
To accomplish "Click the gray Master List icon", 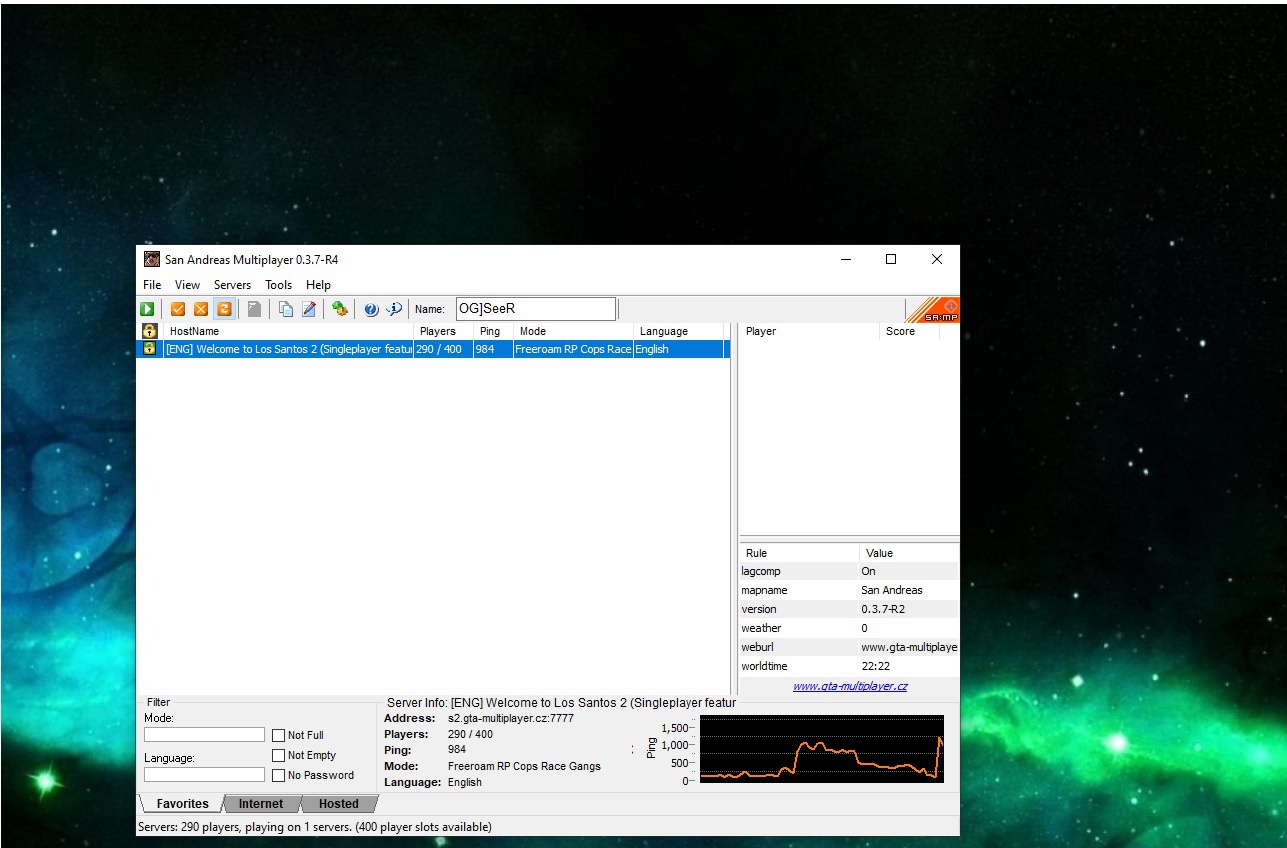I will (254, 309).
